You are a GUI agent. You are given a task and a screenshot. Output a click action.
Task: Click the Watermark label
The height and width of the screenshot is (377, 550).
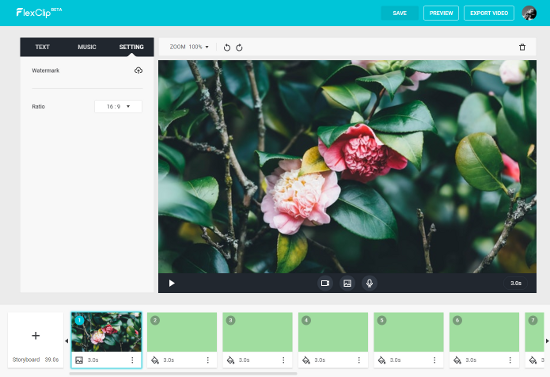coord(46,70)
